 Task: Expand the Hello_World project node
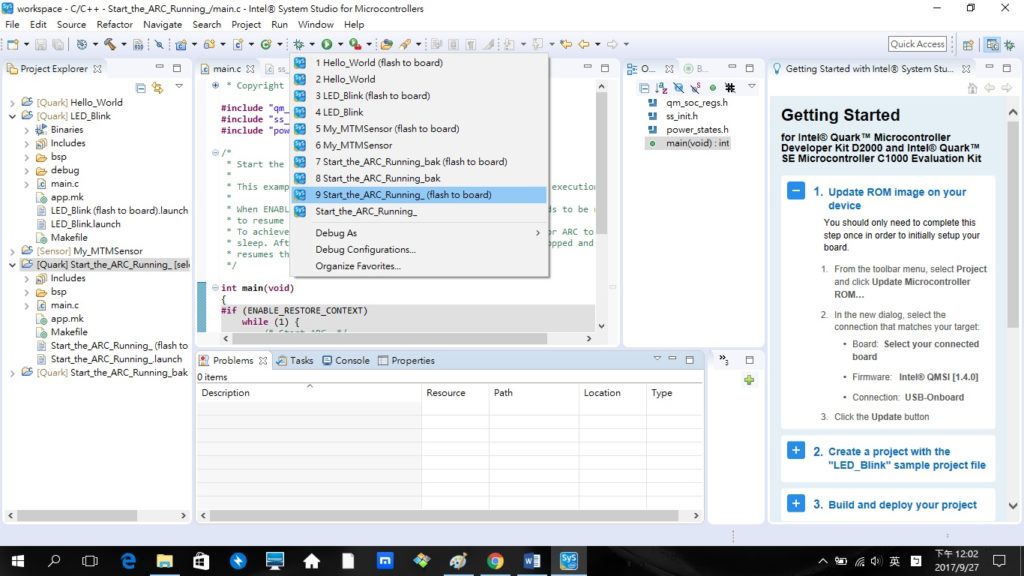12,103
